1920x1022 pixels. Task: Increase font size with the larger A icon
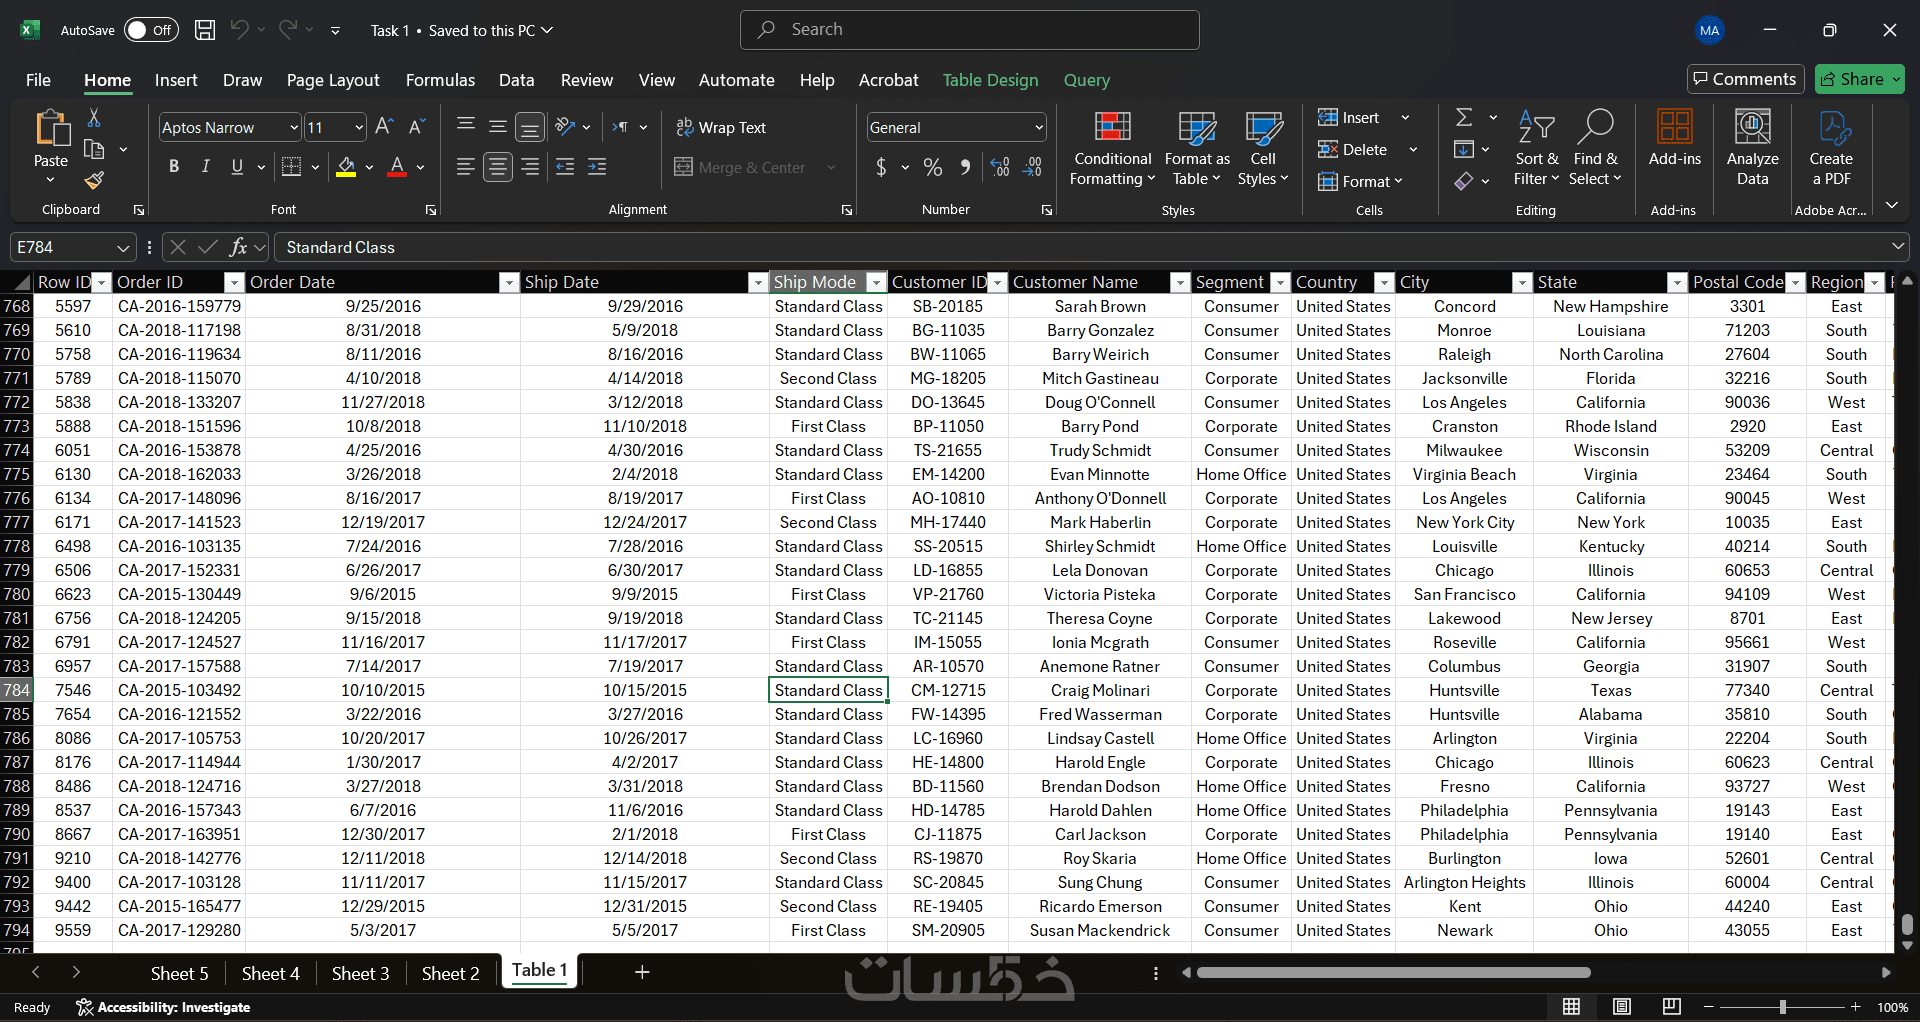[x=384, y=127]
